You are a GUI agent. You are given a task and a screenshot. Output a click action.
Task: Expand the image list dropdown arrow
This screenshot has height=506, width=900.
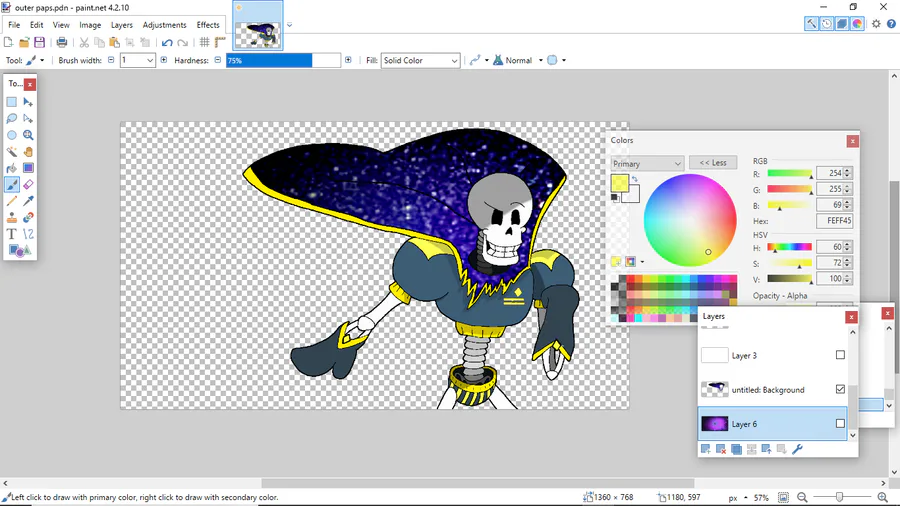(x=289, y=25)
